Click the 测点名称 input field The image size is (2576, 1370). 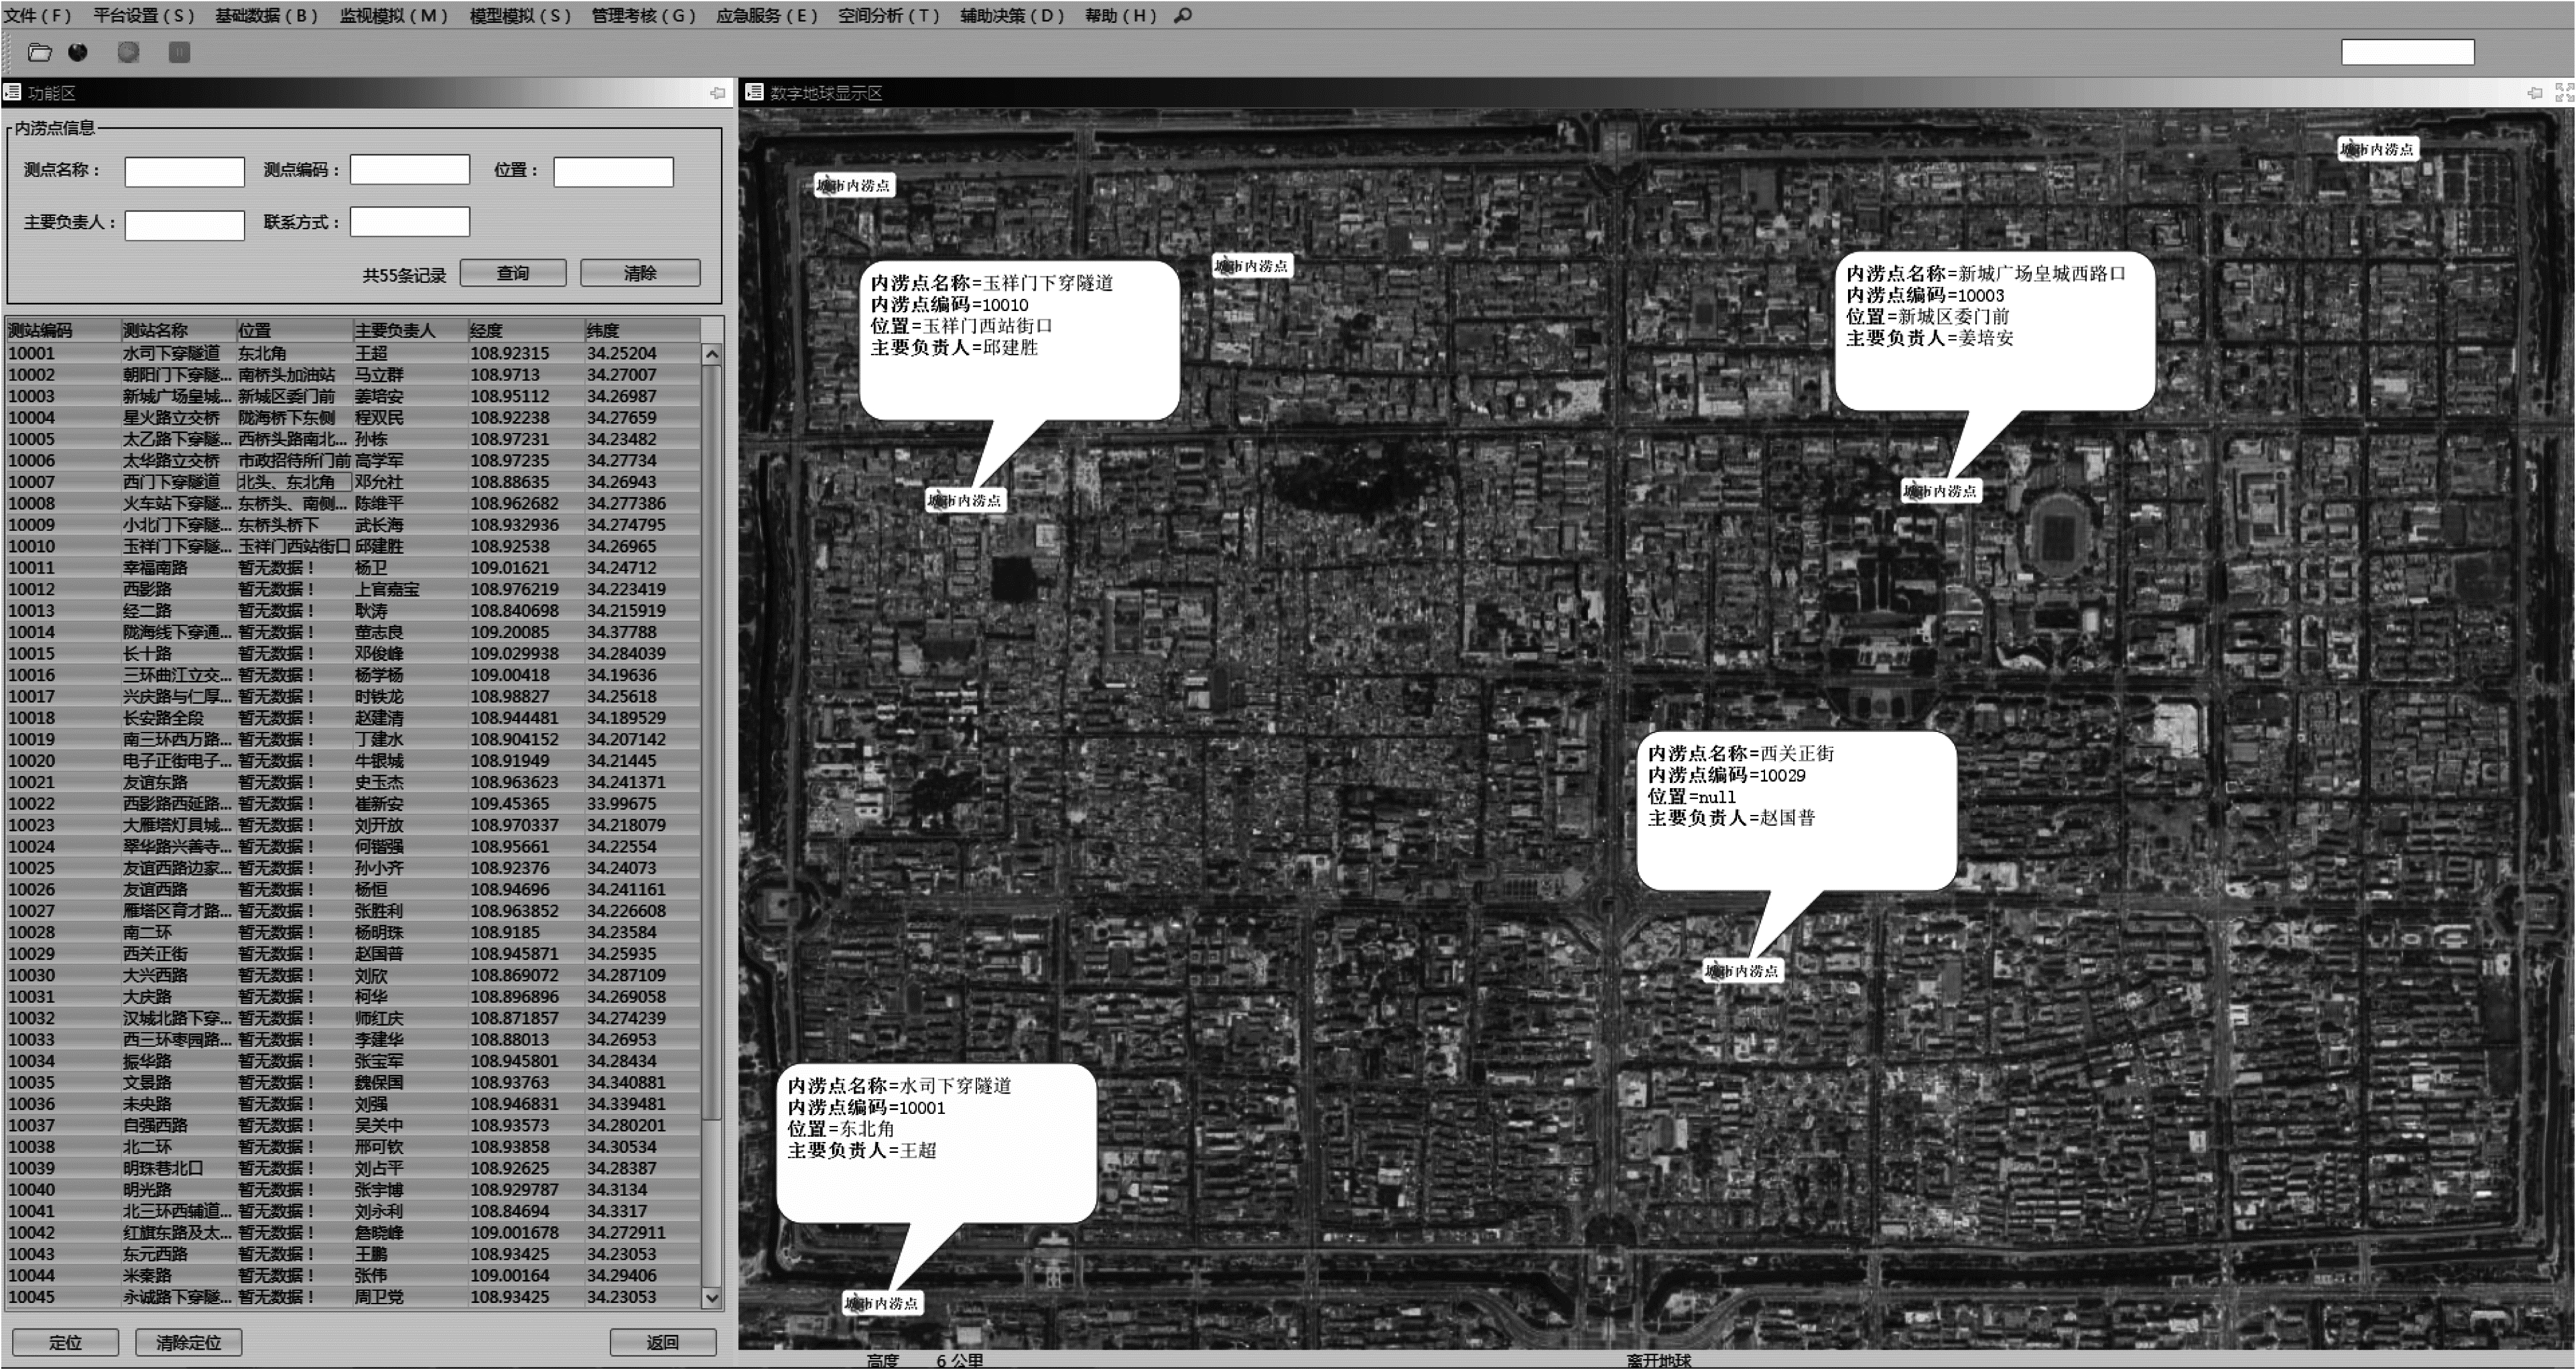(184, 171)
